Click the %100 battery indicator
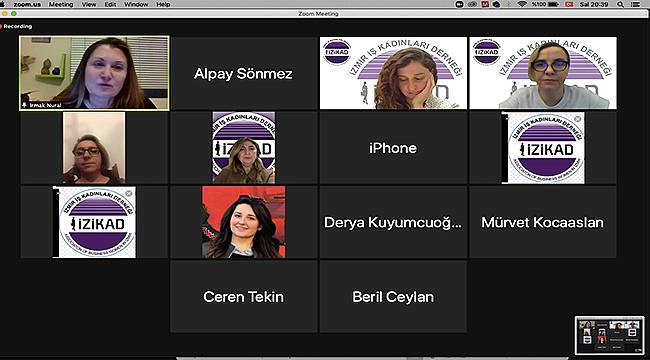This screenshot has height=360, width=650. point(545,4)
